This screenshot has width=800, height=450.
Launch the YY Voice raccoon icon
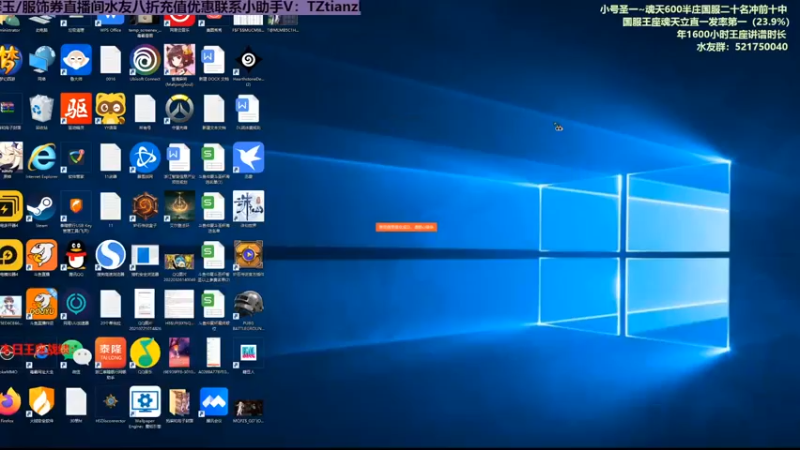click(111, 109)
